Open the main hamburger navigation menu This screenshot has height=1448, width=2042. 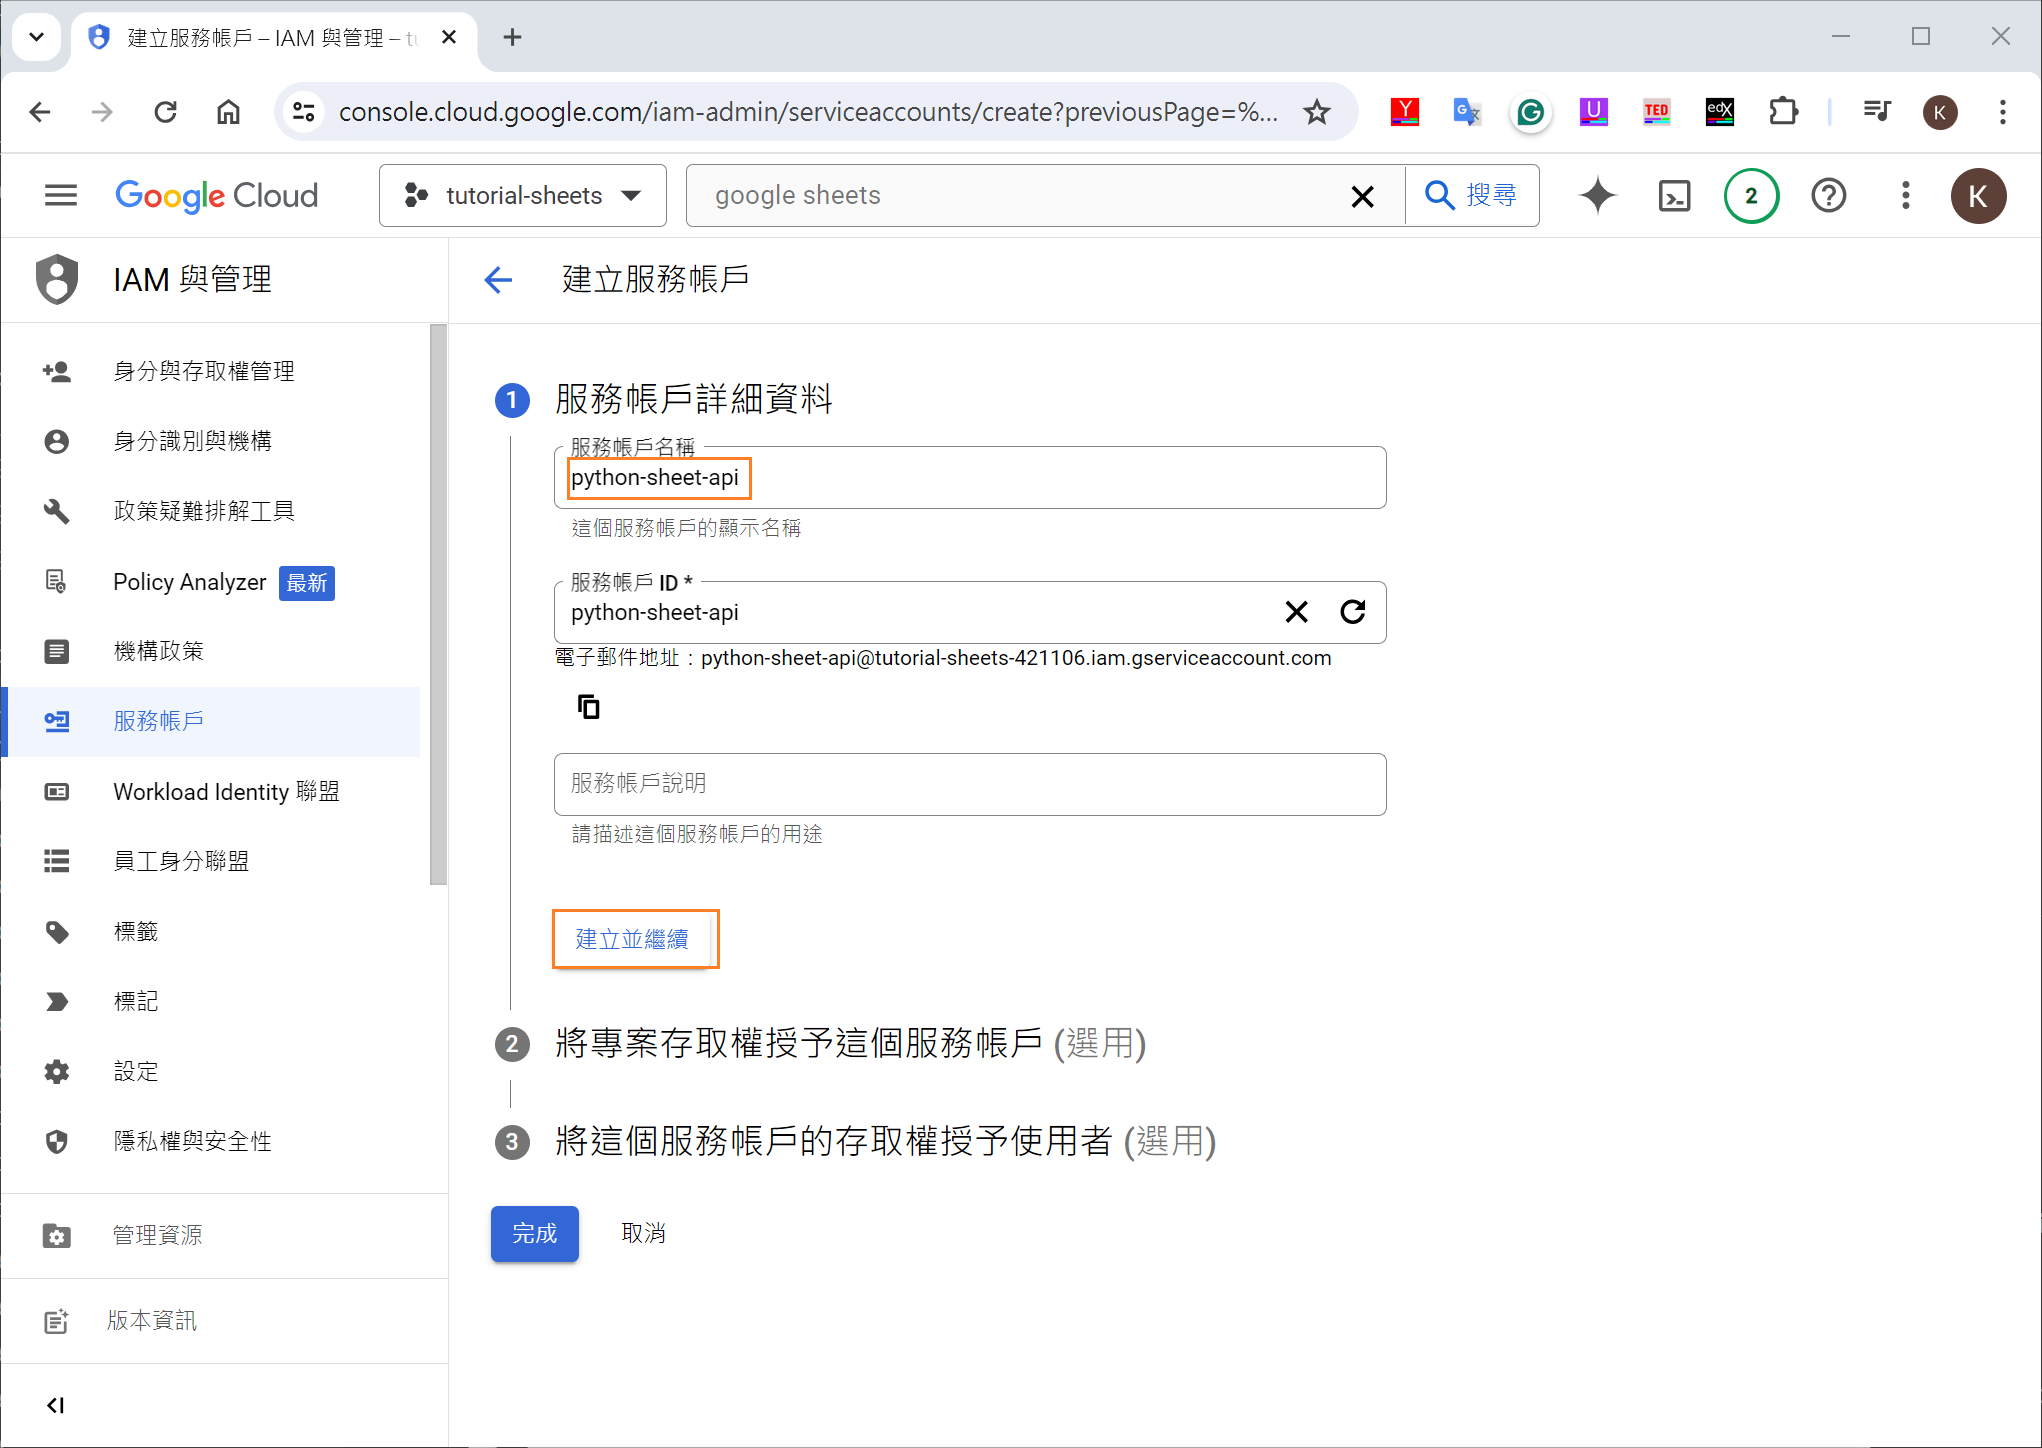click(x=61, y=195)
